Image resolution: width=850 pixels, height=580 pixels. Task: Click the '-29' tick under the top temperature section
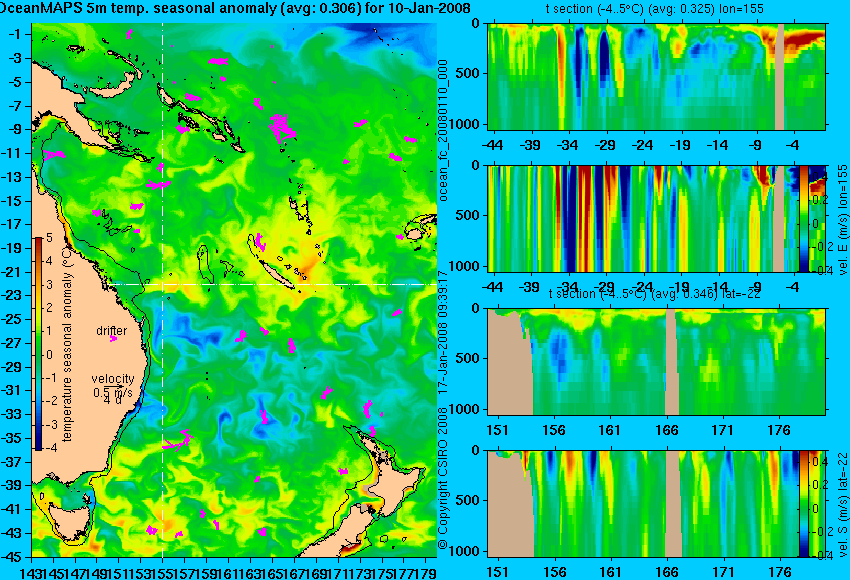(605, 145)
